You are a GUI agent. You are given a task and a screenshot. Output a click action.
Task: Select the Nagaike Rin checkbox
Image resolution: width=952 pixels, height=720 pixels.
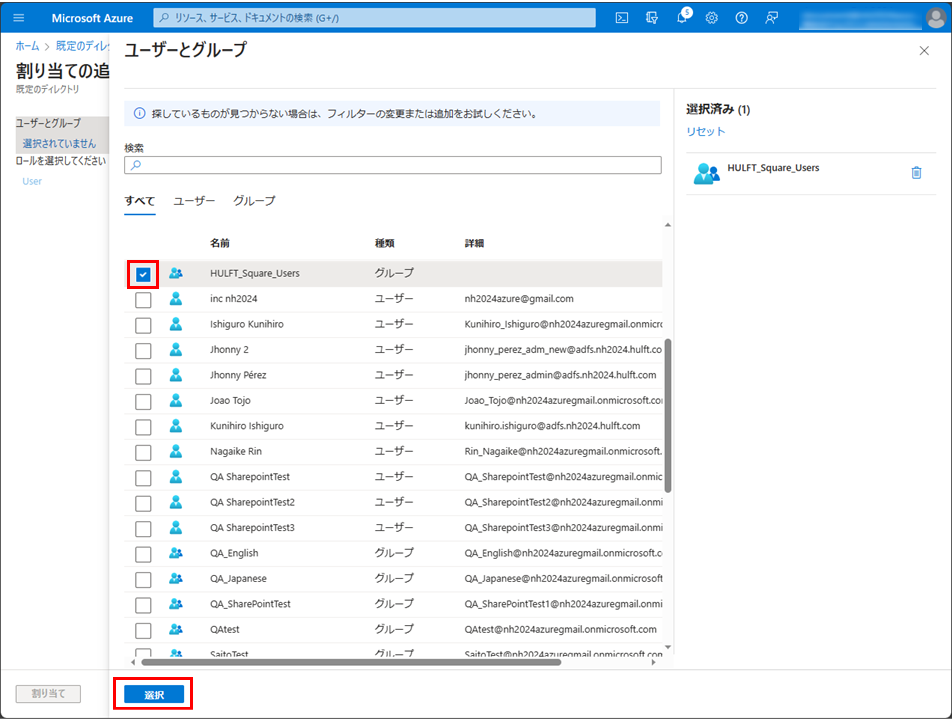click(x=143, y=452)
